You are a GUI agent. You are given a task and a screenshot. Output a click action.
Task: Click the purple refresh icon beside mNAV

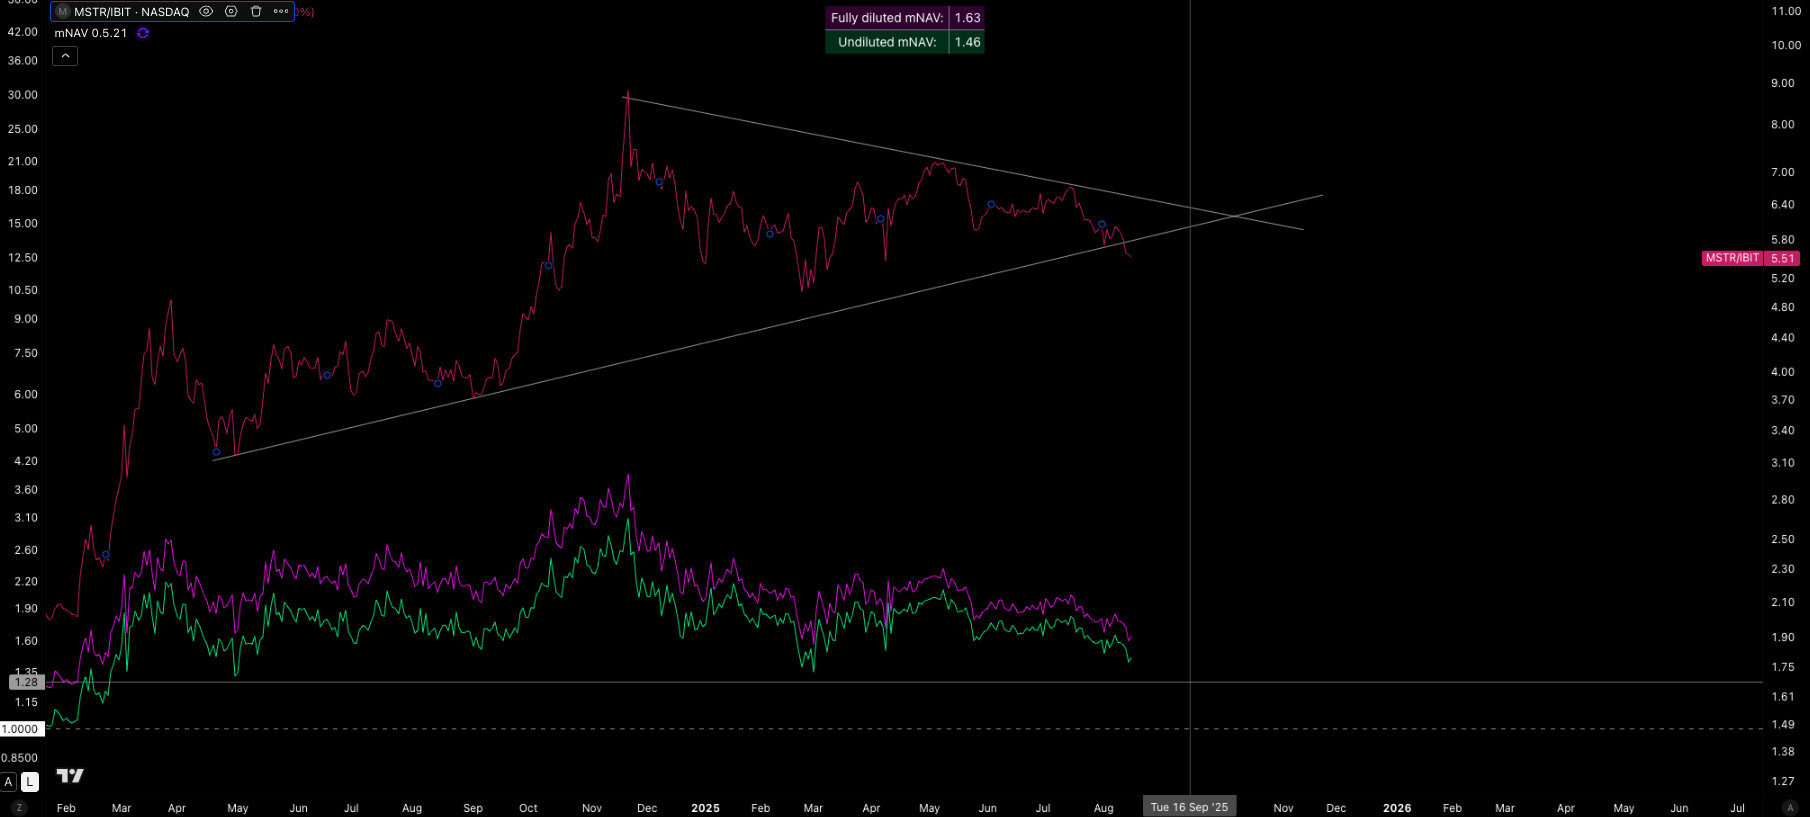pos(143,33)
